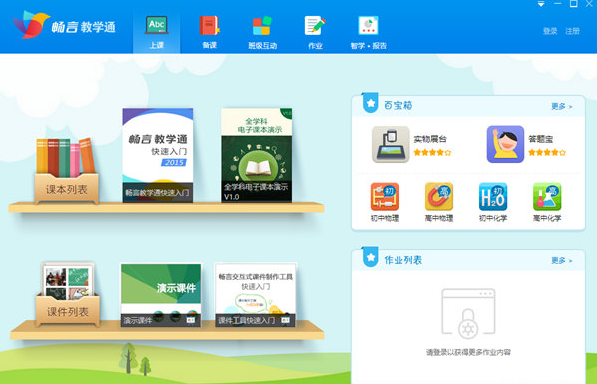Open 畅言教学通快速入门 book cover
The height and width of the screenshot is (384, 597).
point(158,155)
